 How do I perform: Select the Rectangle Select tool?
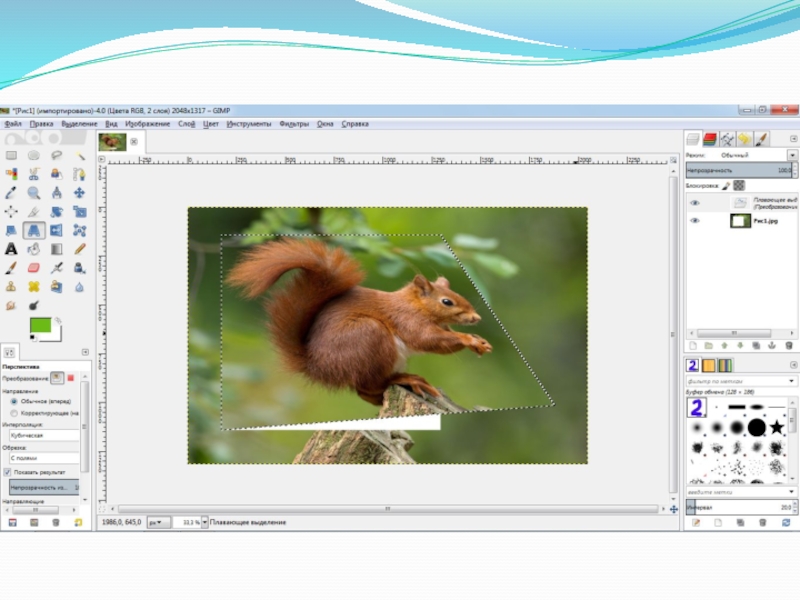11,156
